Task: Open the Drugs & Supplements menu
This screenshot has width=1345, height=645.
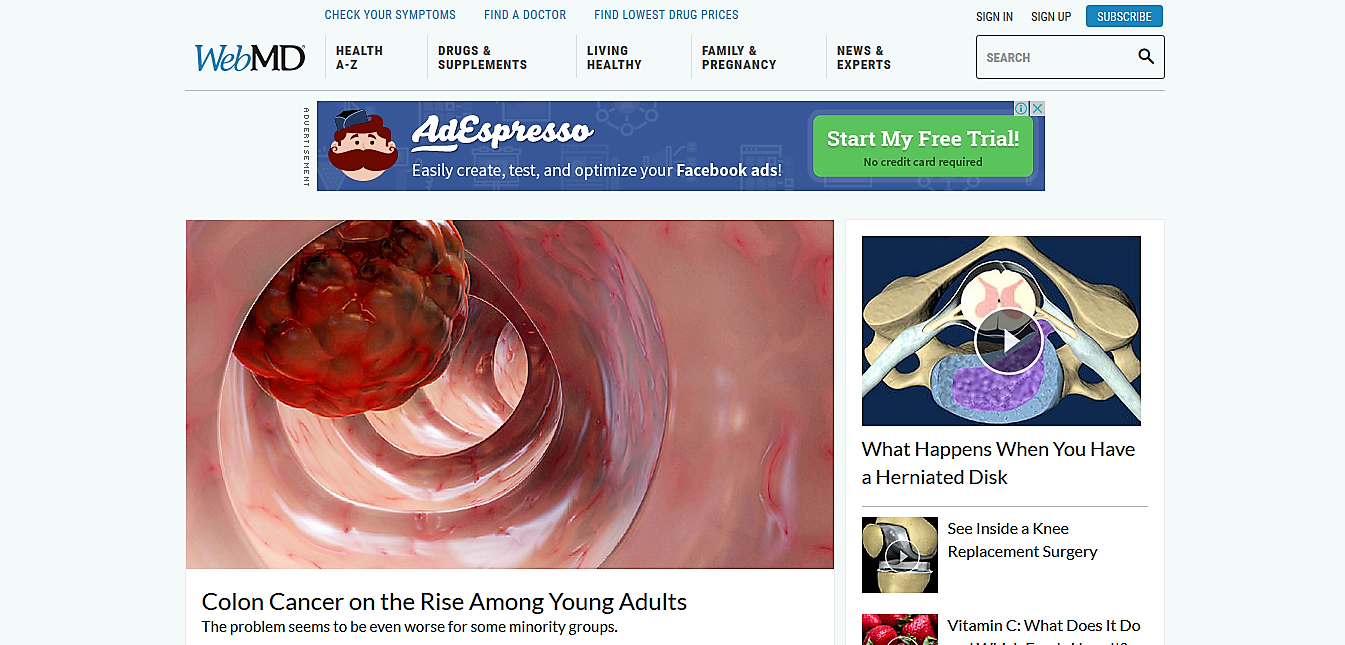Action: (x=482, y=57)
